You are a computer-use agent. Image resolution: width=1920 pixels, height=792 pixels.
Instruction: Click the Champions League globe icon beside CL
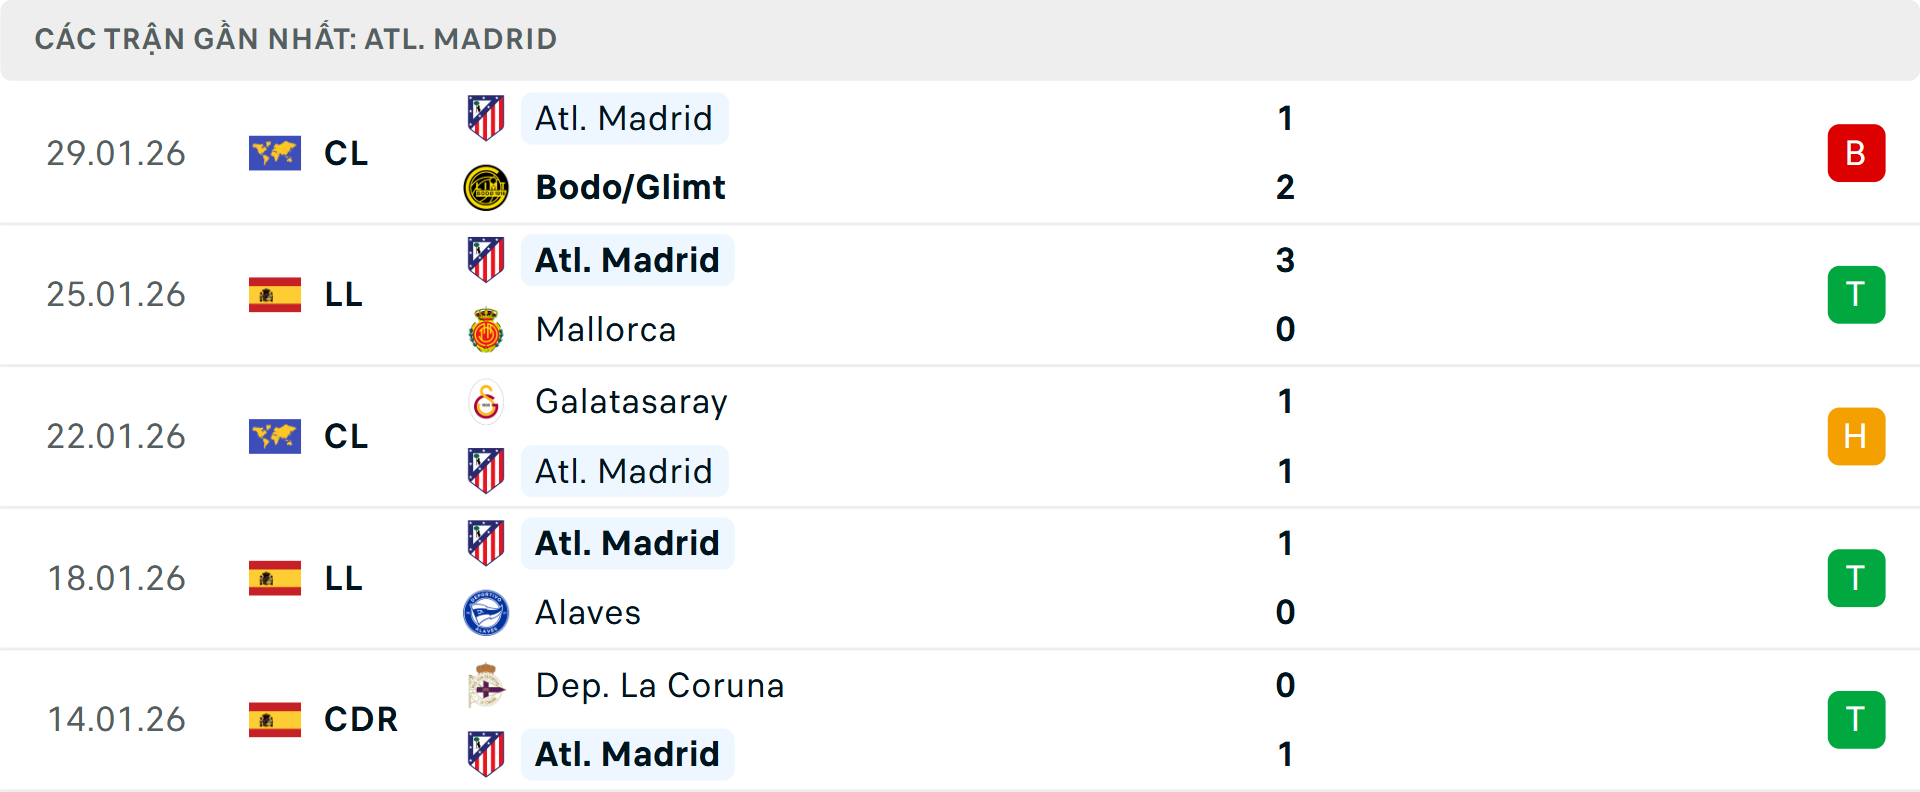[x=275, y=153]
